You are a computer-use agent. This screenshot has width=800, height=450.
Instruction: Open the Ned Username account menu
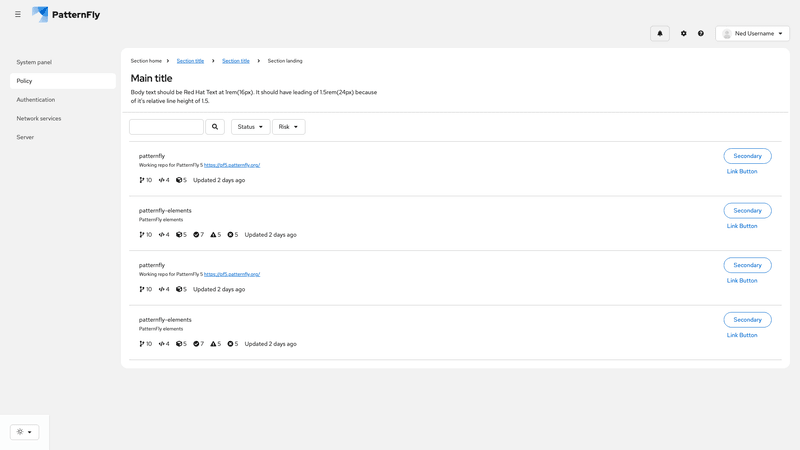pyautogui.click(x=753, y=34)
